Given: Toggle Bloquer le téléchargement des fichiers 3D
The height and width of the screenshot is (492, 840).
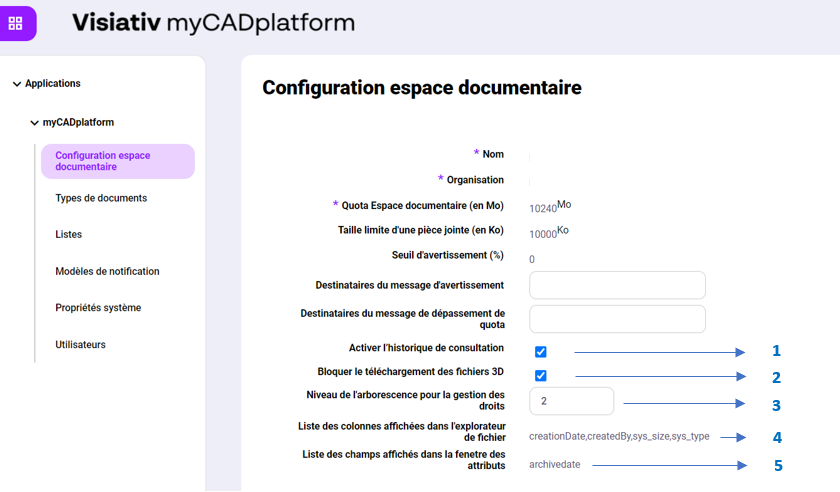Looking at the screenshot, I should (x=541, y=376).
